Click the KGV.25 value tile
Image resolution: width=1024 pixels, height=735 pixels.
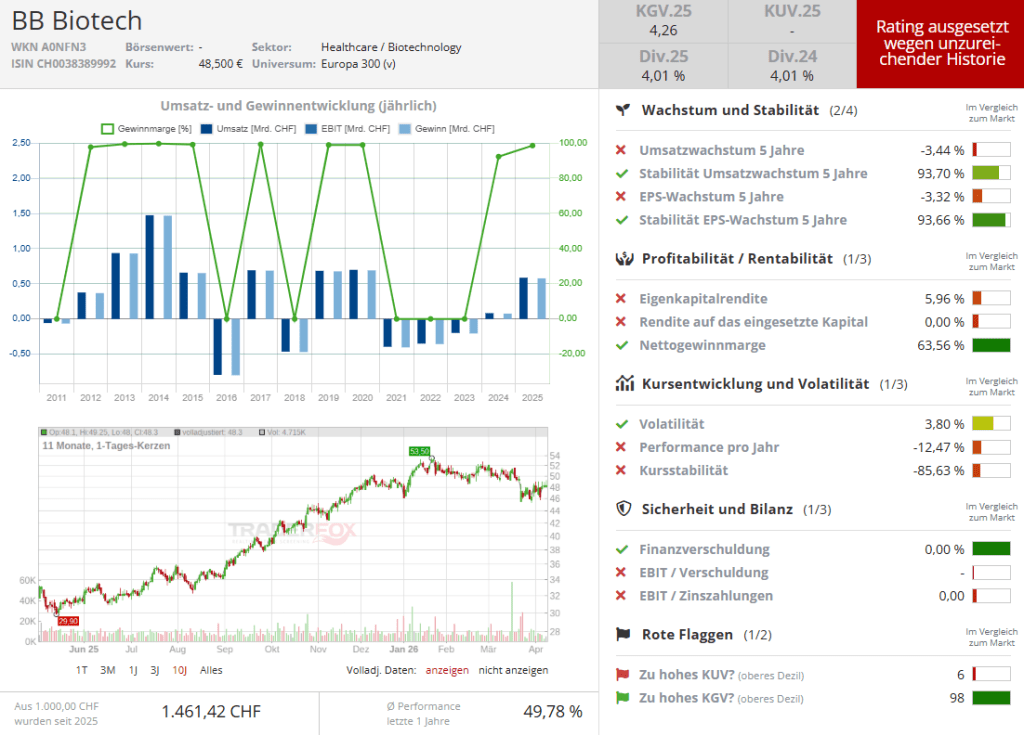(663, 21)
